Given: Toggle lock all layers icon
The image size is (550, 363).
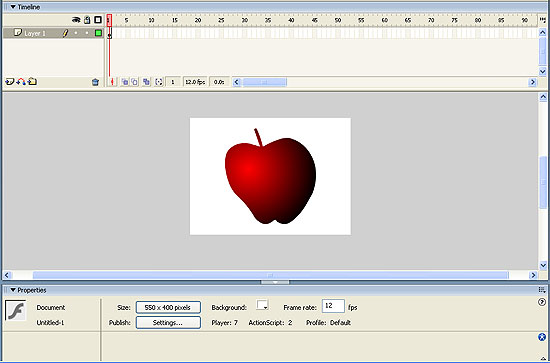Looking at the screenshot, I should point(87,20).
